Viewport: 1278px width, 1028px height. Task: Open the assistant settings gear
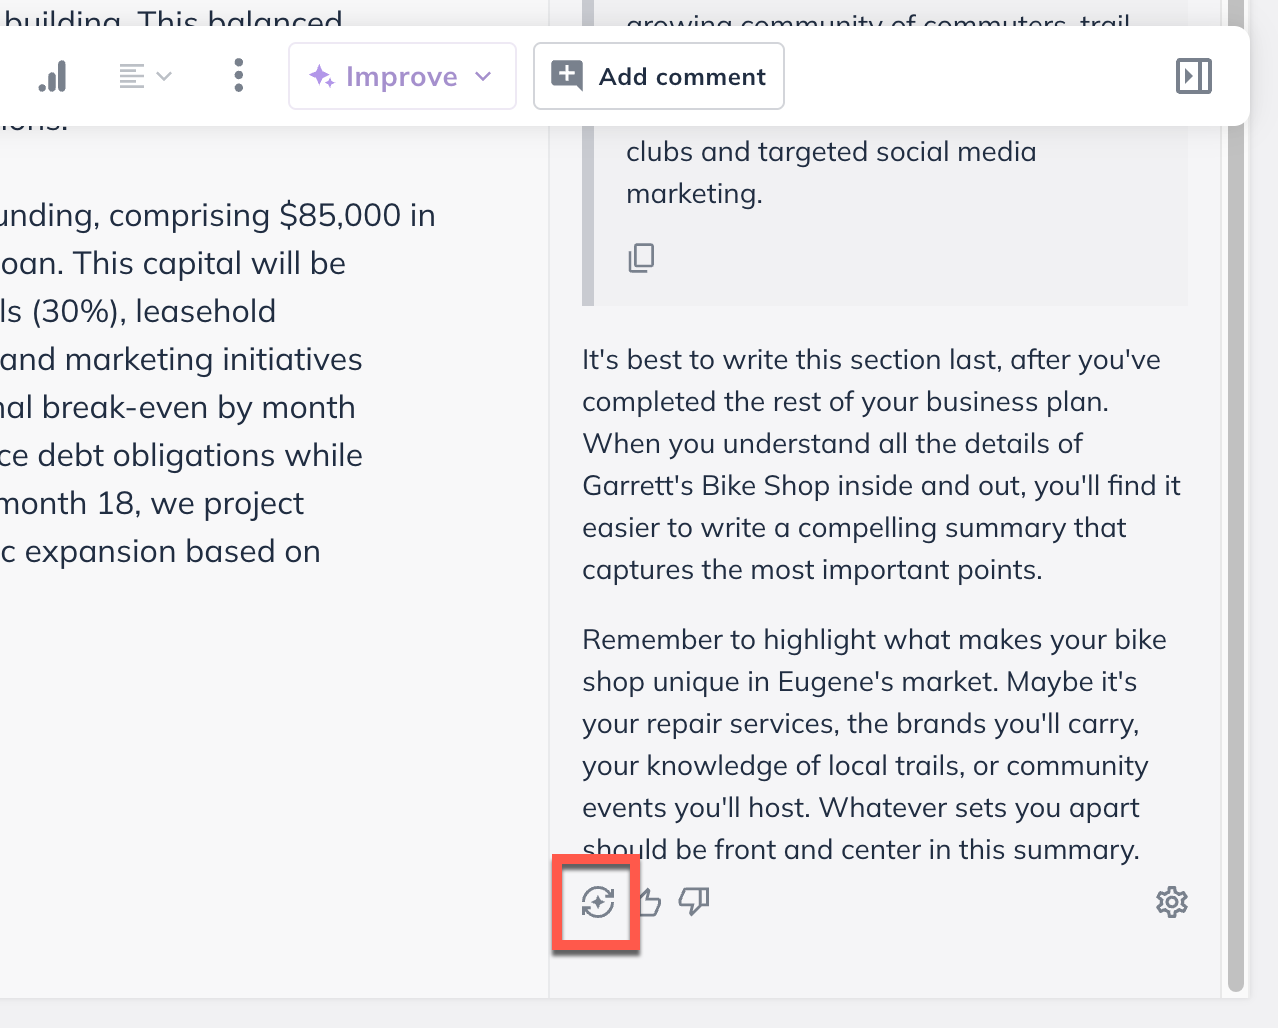[1171, 902]
